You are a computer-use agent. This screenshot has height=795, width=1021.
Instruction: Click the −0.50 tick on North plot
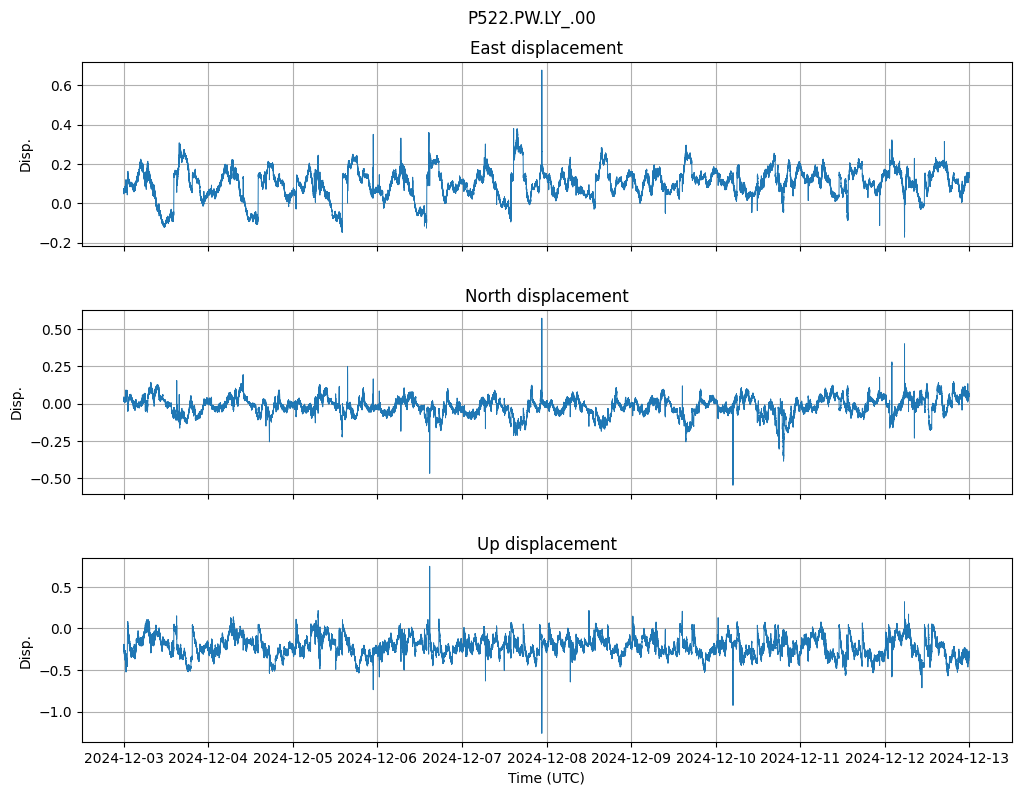pyautogui.click(x=55, y=479)
